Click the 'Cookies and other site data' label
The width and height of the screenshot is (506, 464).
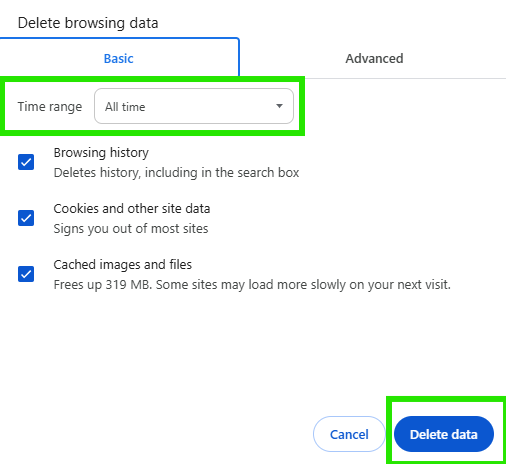click(132, 209)
